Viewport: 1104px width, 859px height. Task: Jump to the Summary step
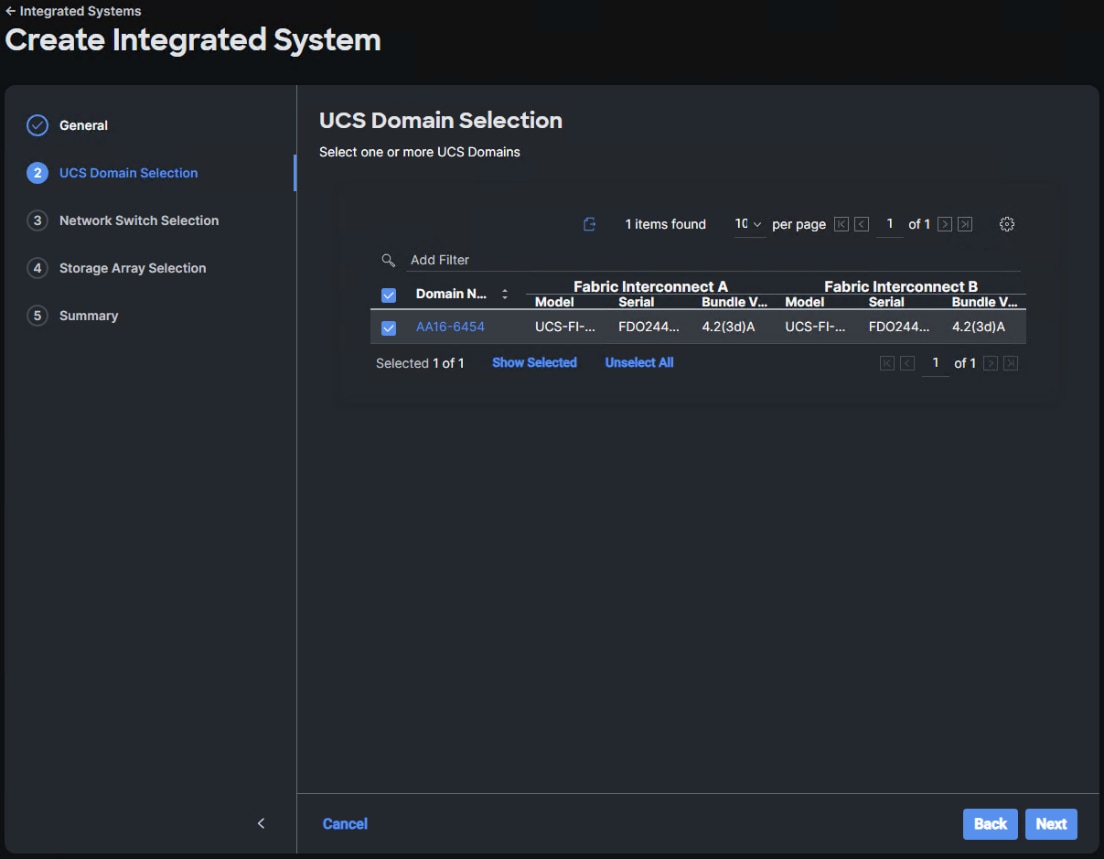[88, 316]
